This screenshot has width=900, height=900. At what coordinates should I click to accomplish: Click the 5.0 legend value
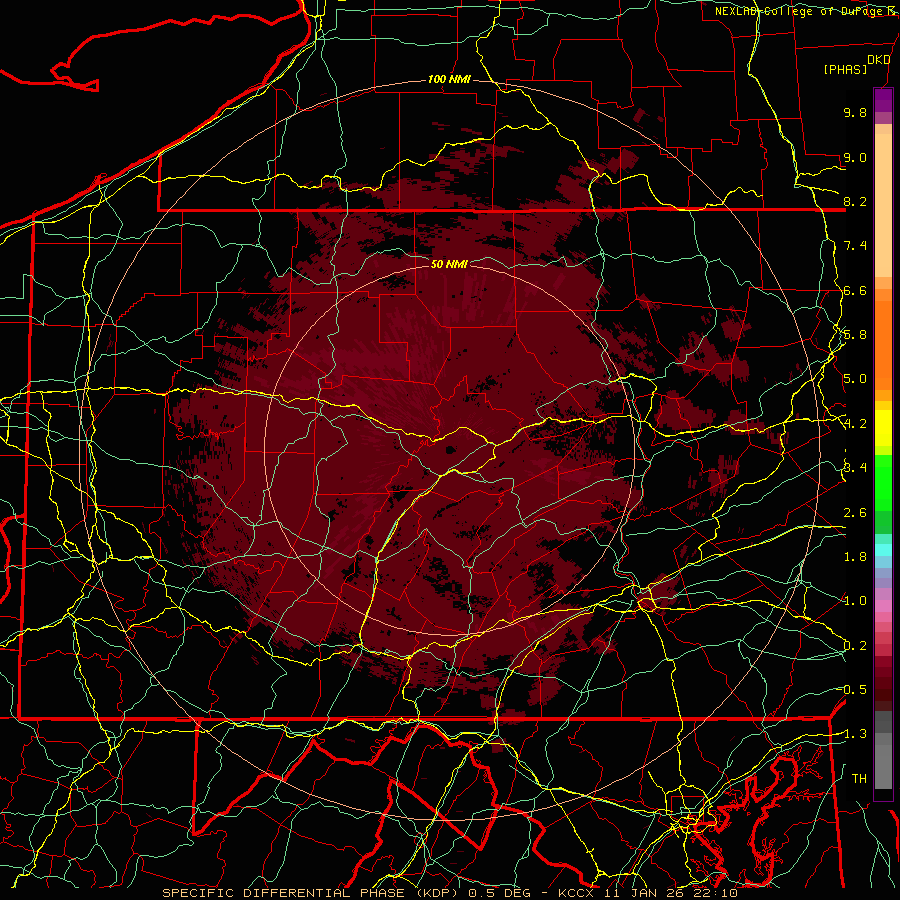pos(855,379)
